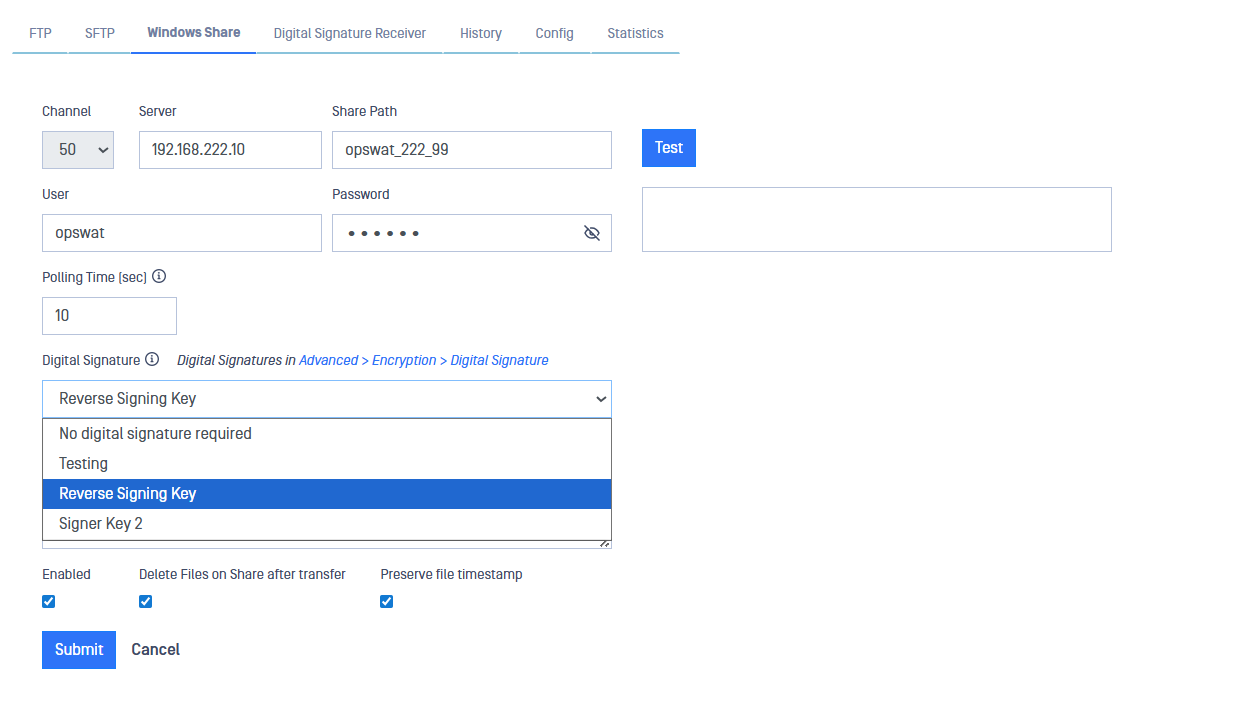
Task: Click into the Server address field
Action: pyautogui.click(x=230, y=150)
